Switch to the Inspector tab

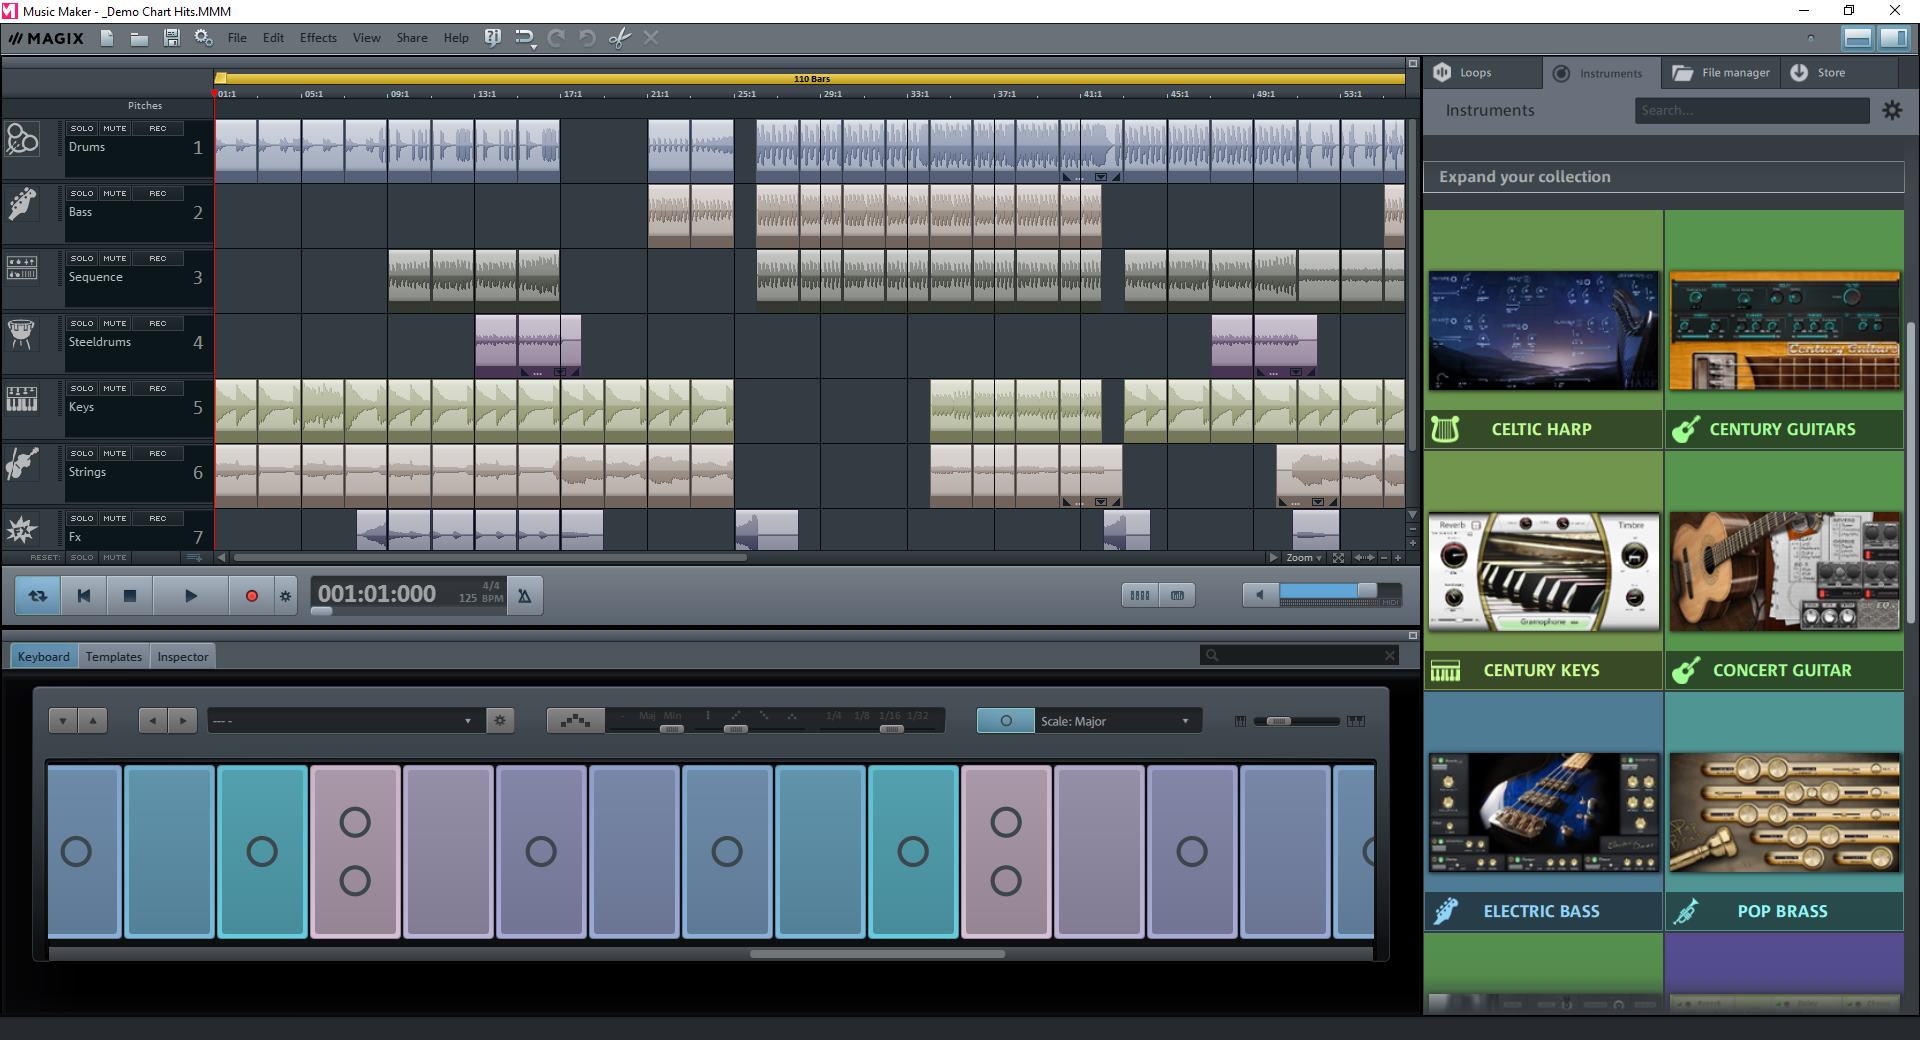[x=182, y=656]
